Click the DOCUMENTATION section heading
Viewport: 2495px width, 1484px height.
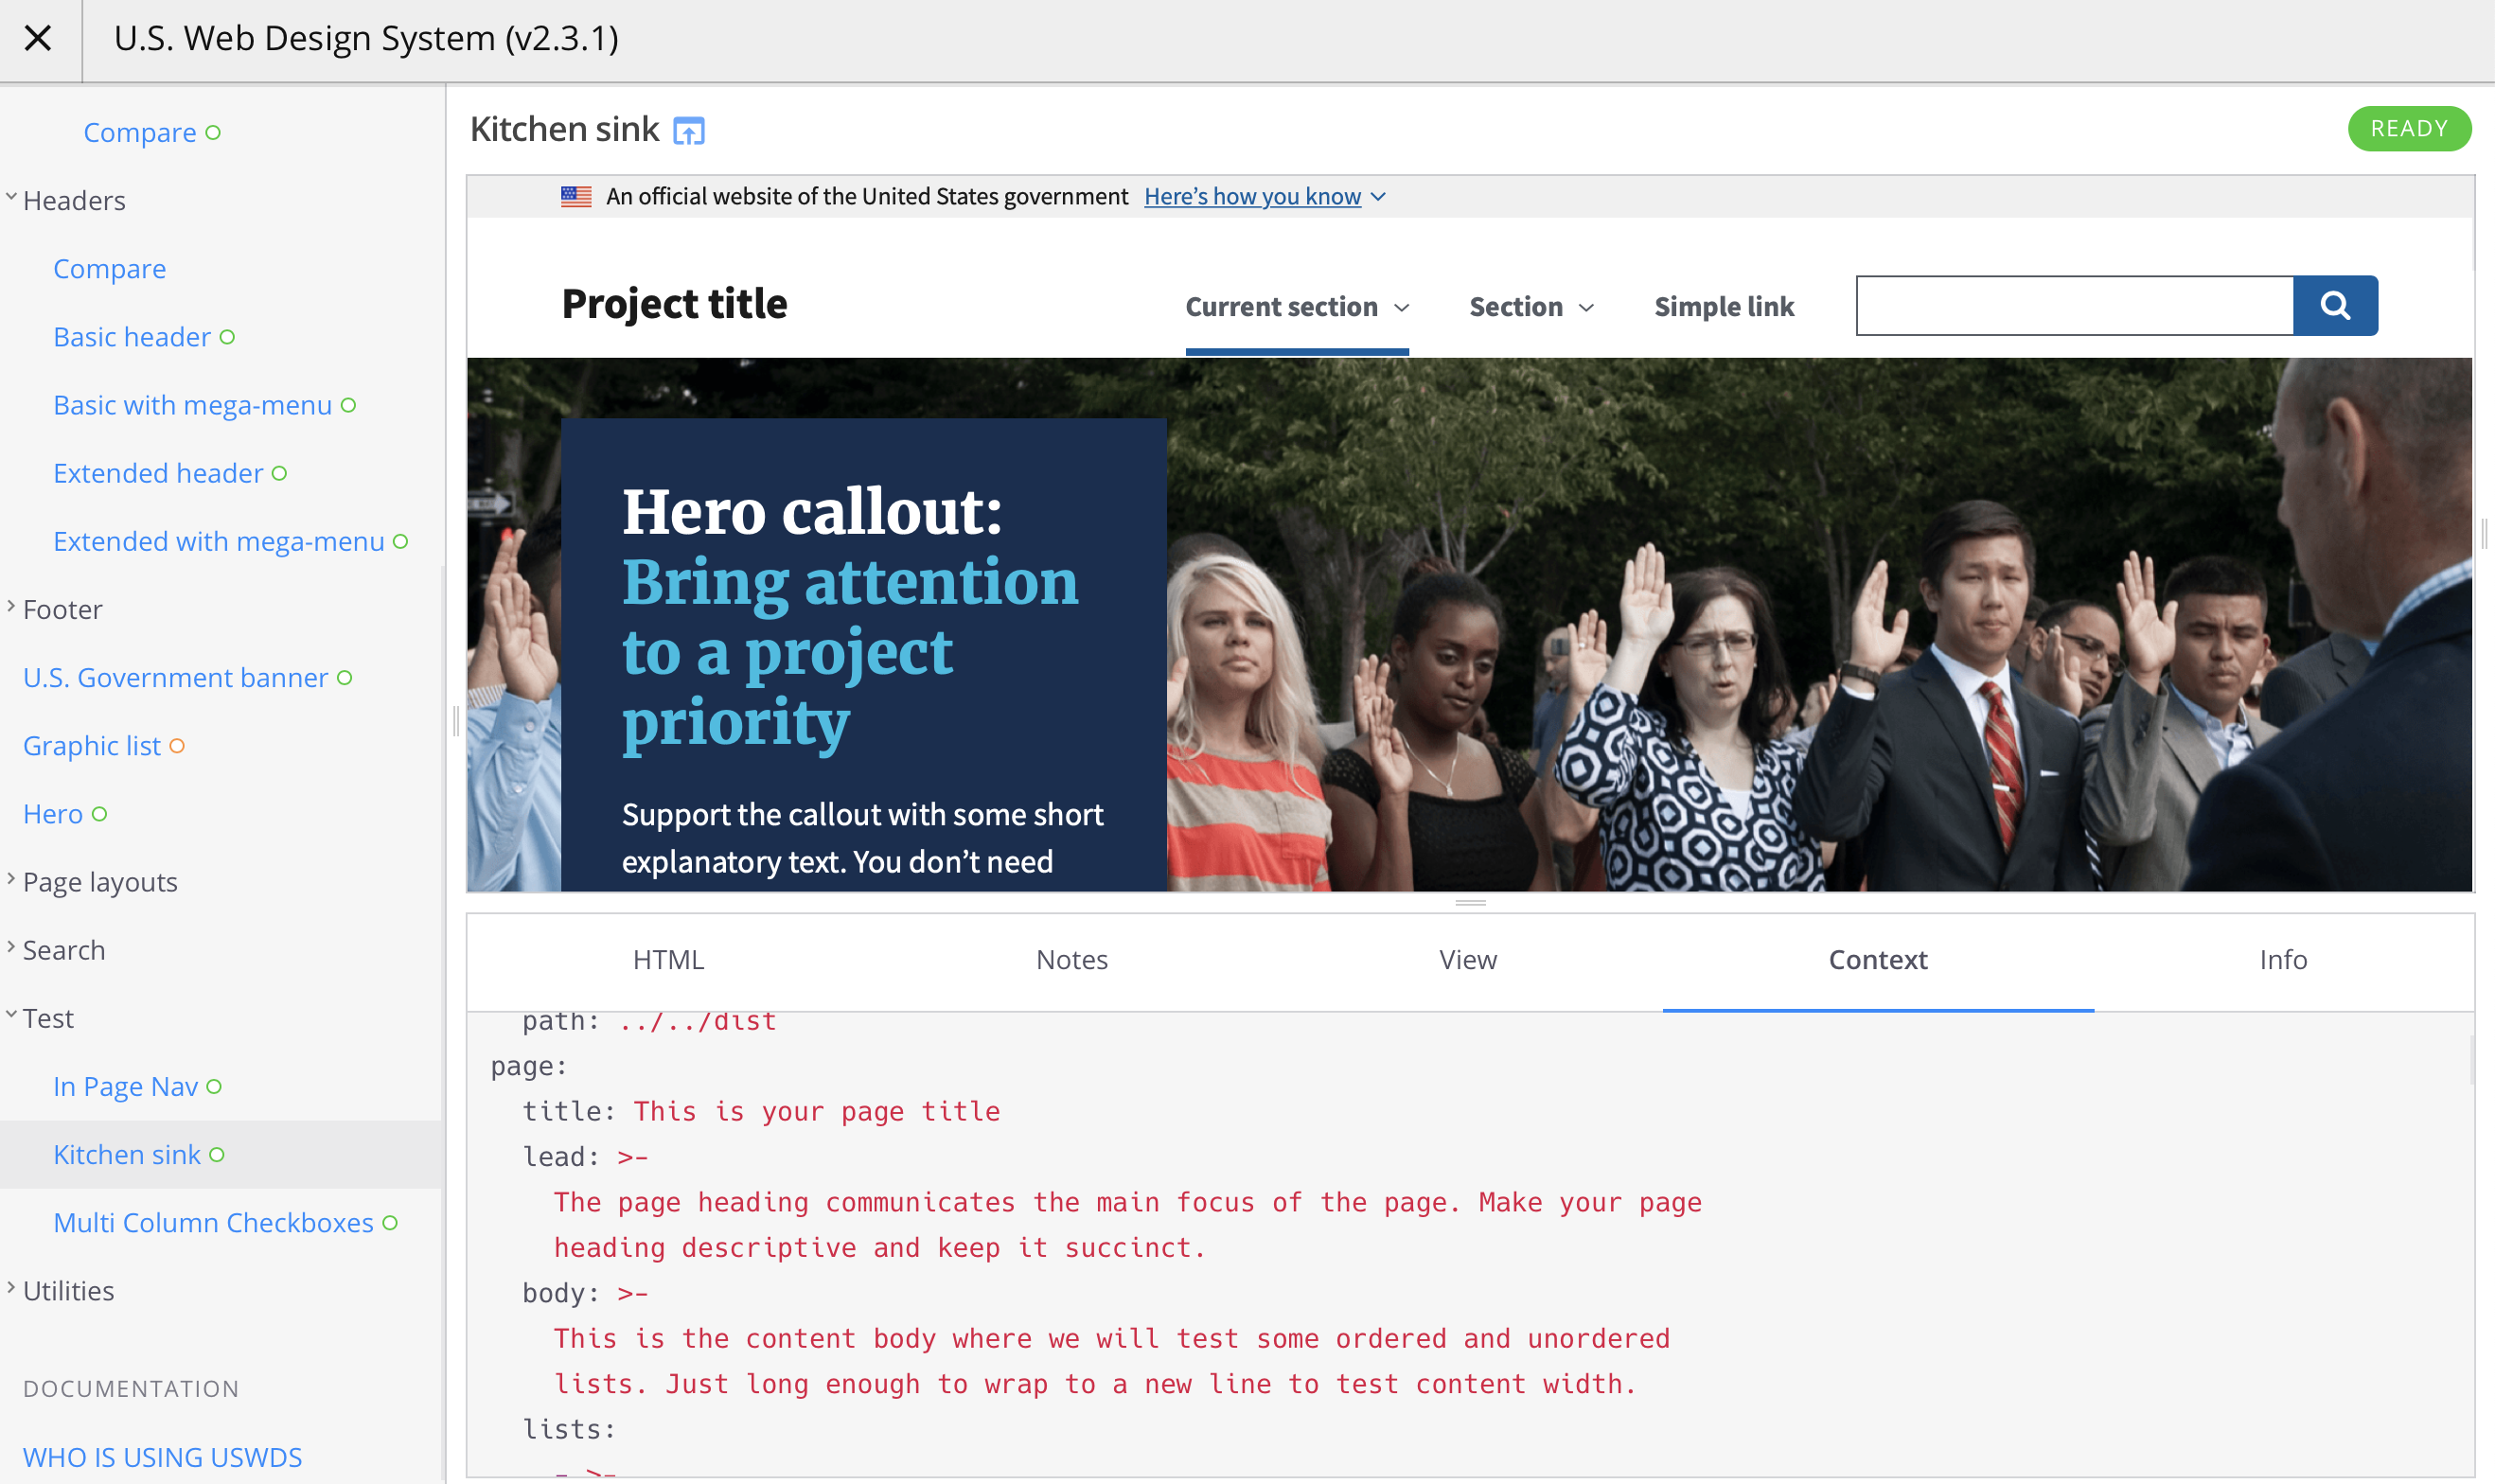131,1388
